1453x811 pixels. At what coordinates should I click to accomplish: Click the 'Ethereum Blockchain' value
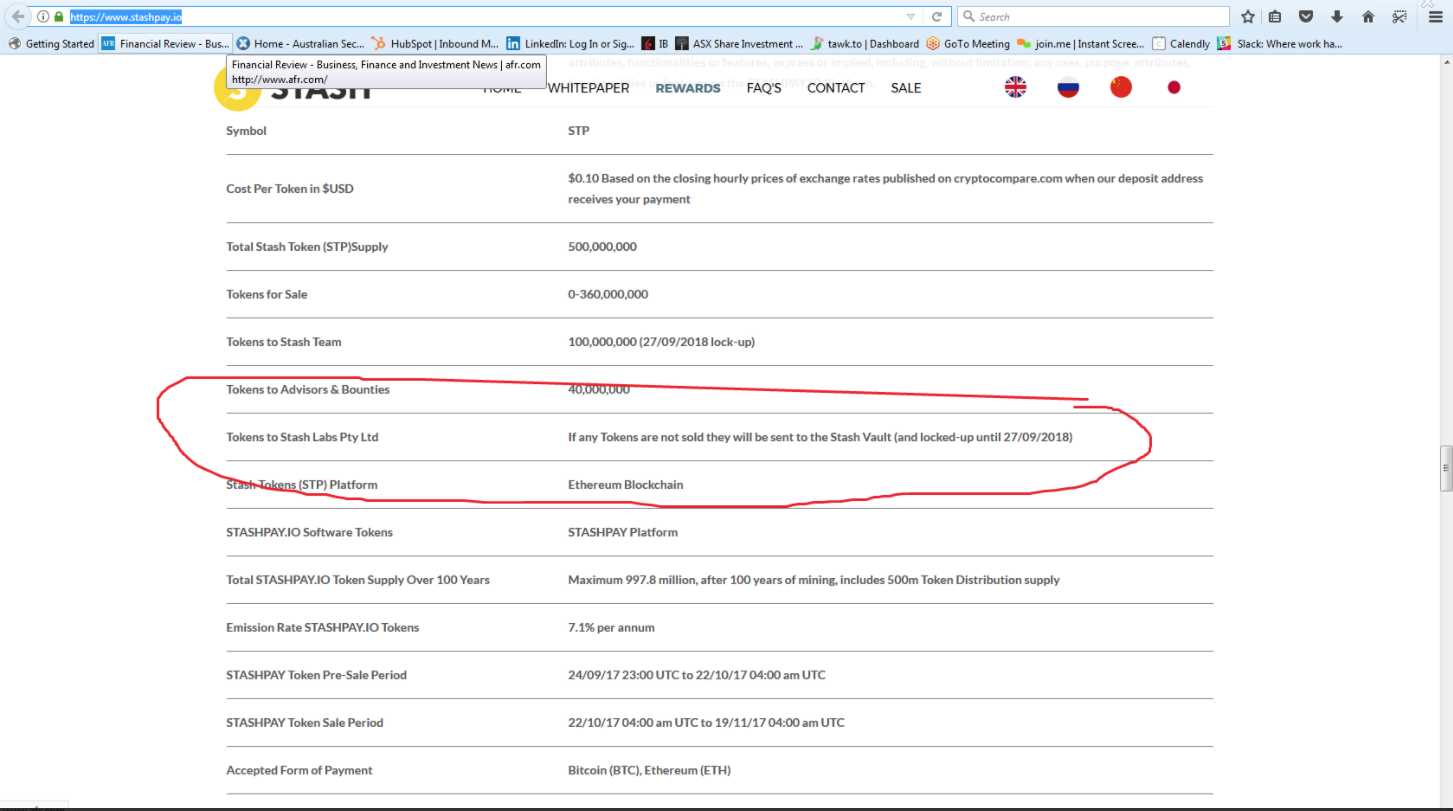pos(626,485)
